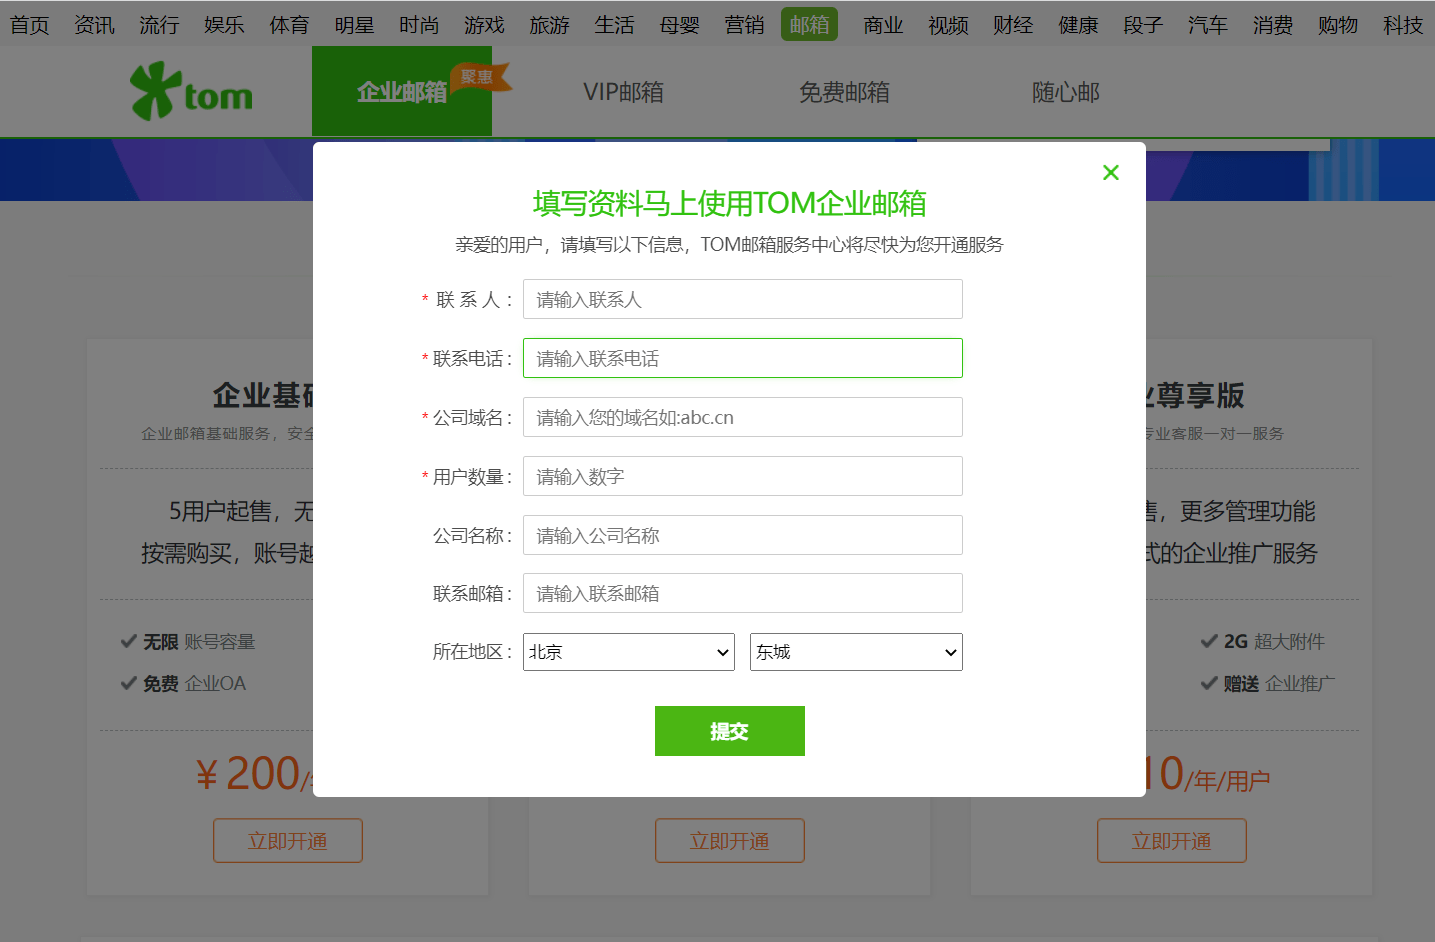Click the 联系邮箱 input field
The height and width of the screenshot is (942, 1435).
(742, 593)
